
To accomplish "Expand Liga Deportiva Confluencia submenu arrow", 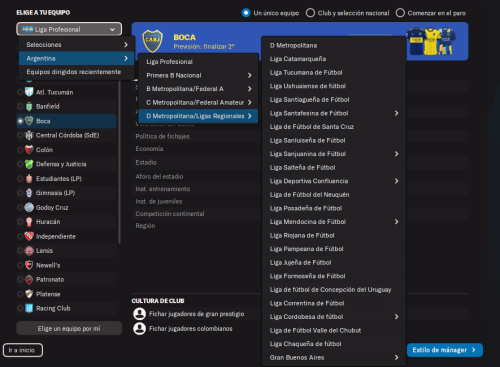I will point(396,181).
